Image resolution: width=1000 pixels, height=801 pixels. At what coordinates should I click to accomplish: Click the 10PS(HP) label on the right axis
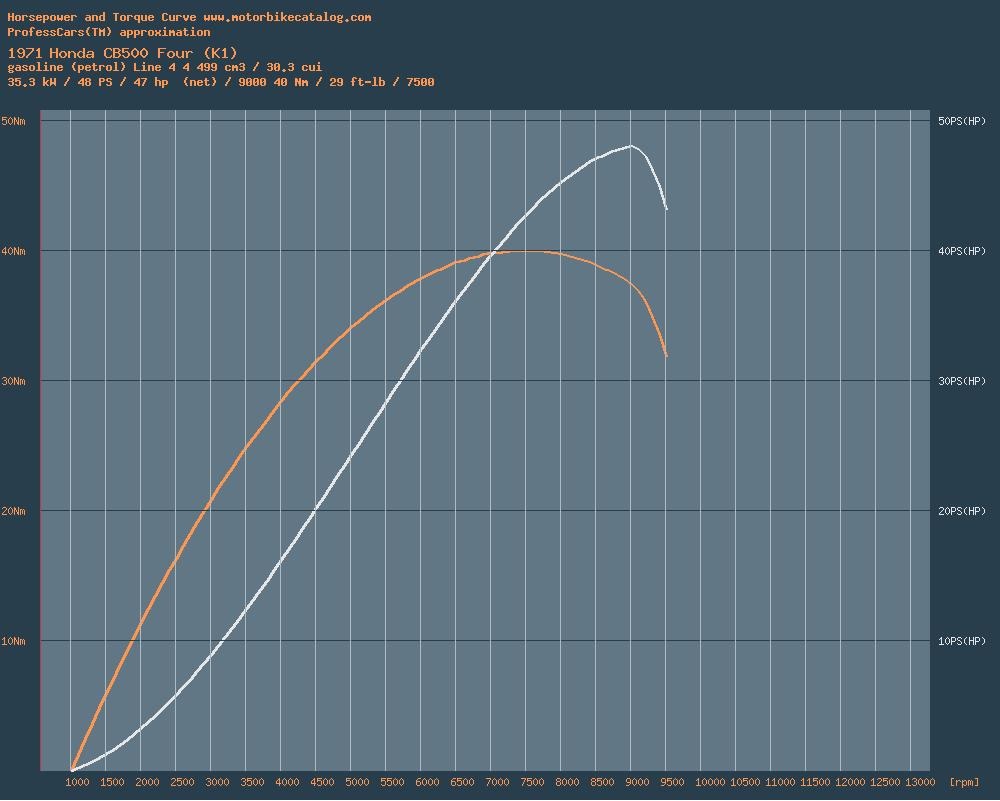961,641
